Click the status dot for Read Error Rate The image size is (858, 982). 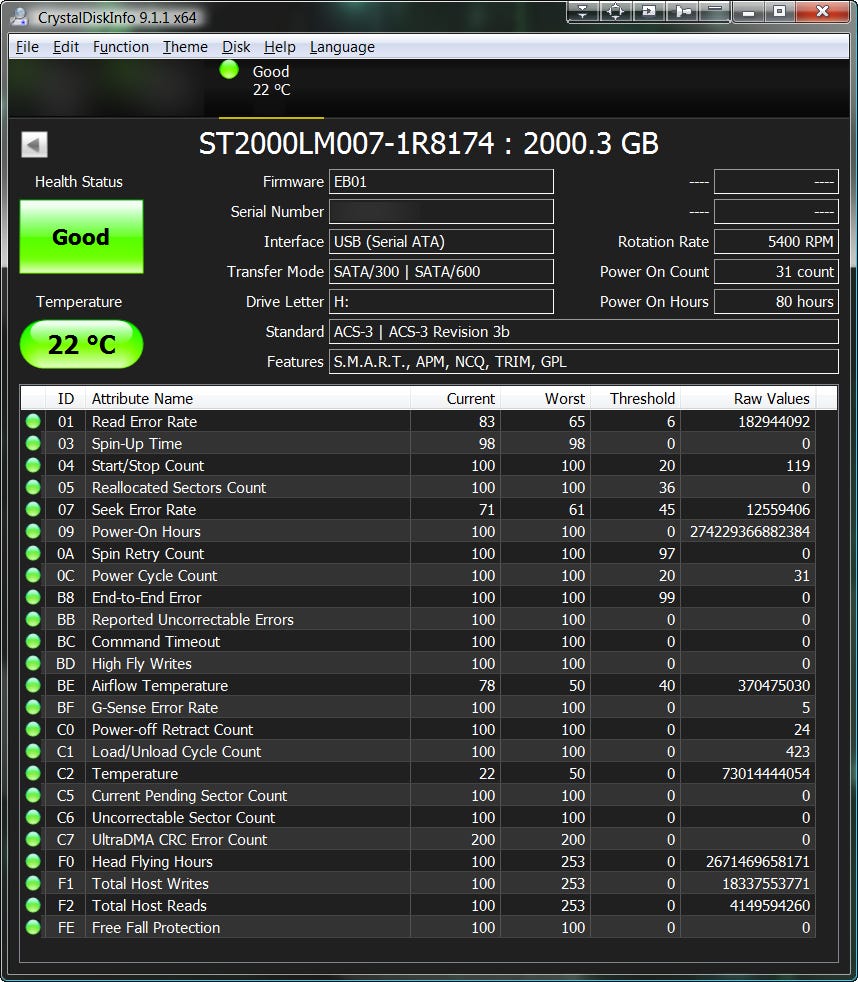pos(33,422)
